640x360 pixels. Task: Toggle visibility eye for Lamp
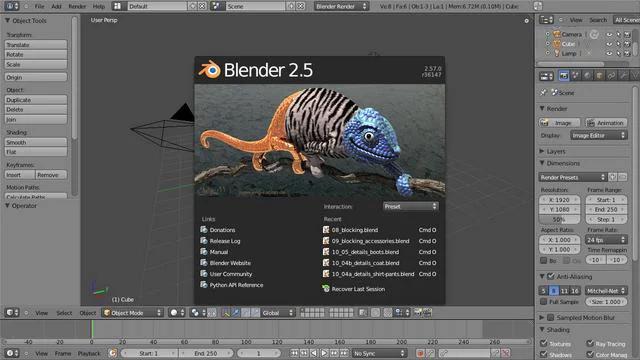coord(609,53)
